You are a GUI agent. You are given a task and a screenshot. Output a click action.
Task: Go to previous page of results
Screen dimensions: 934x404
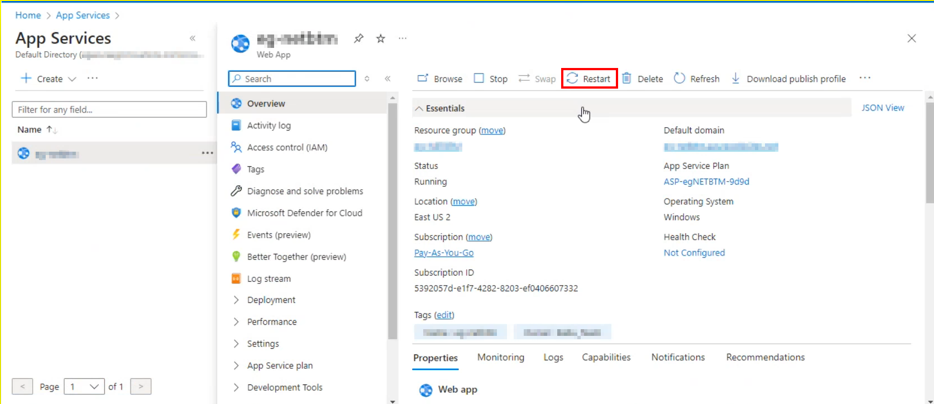(x=23, y=387)
